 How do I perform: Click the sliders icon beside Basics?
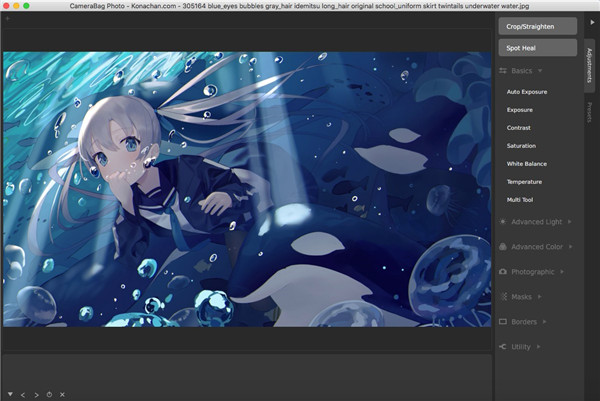[x=502, y=71]
